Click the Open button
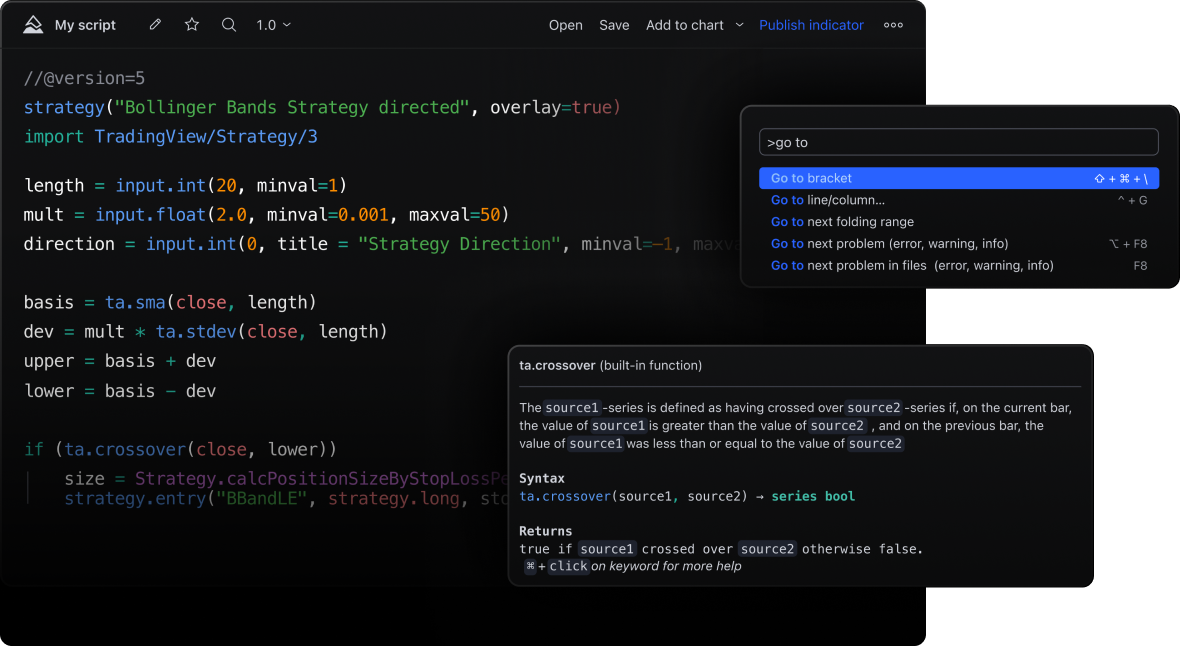 point(565,25)
